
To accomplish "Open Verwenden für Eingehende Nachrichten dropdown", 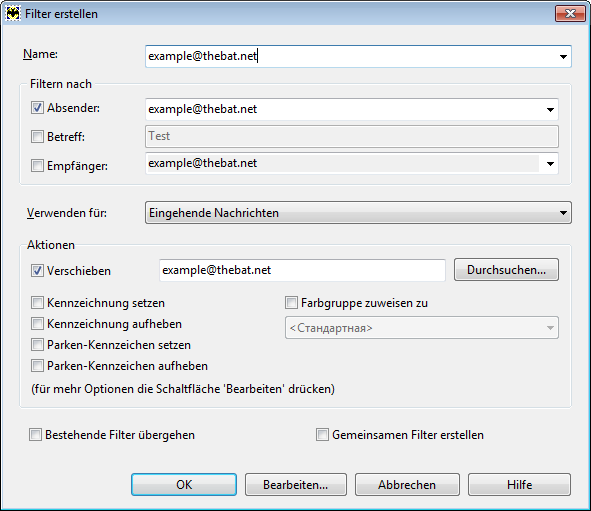I will click(358, 213).
